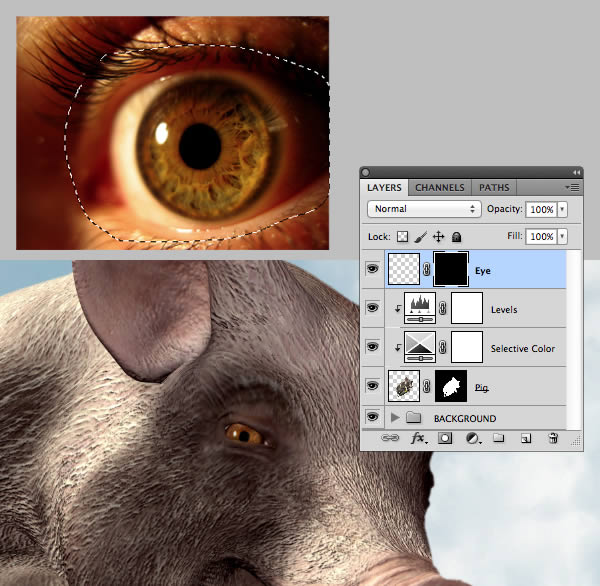Select the Levels adjustment histogram icon

tap(420, 308)
